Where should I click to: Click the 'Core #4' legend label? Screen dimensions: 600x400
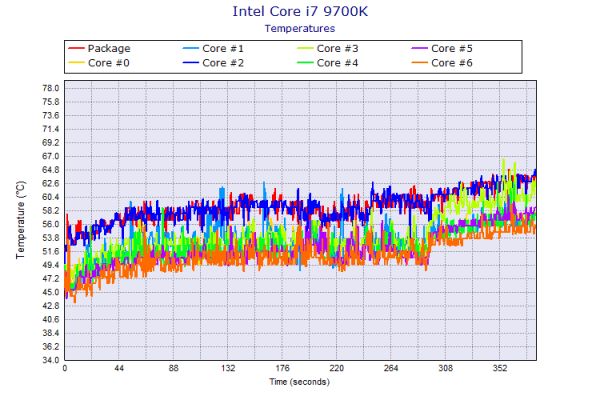[x=338, y=63]
